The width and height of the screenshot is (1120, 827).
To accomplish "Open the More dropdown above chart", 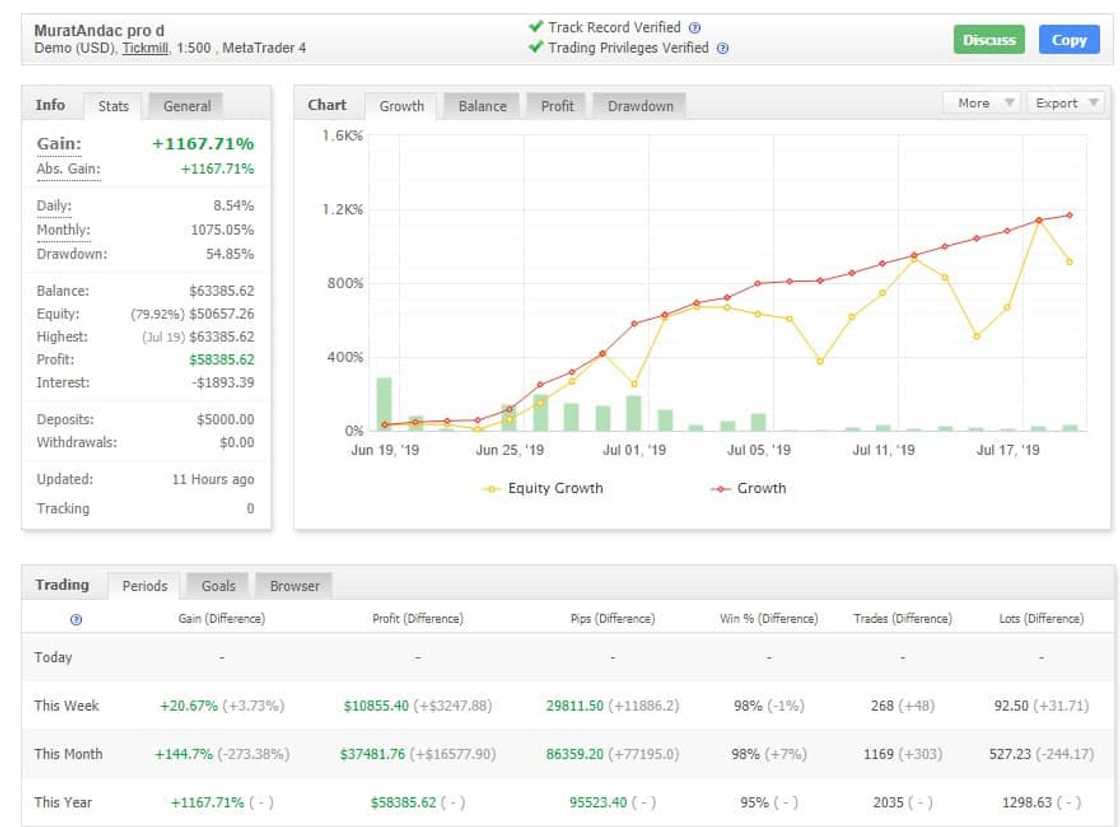I will pos(980,103).
